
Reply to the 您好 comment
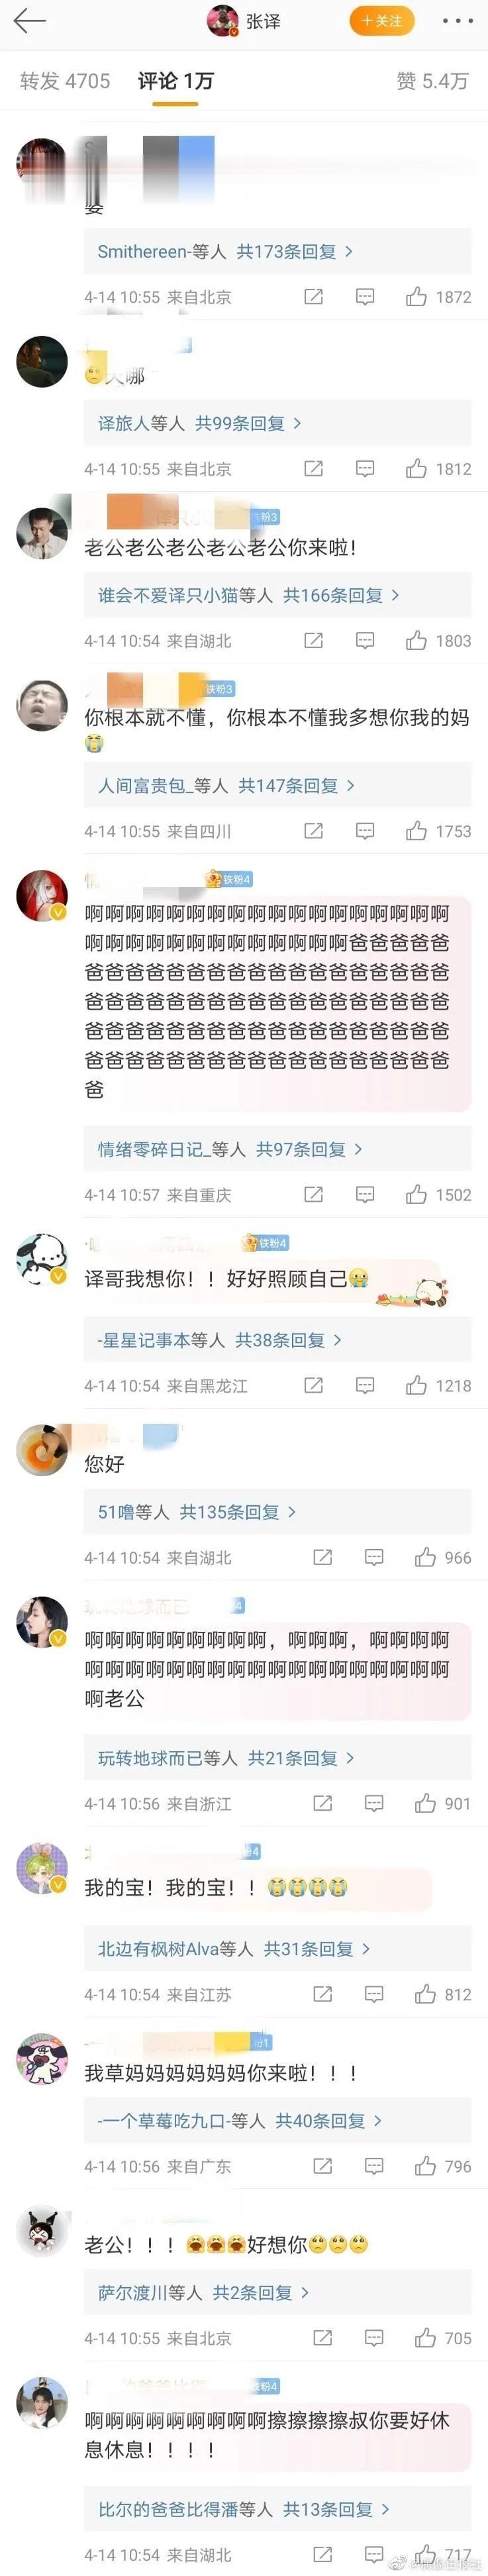[x=375, y=1558]
